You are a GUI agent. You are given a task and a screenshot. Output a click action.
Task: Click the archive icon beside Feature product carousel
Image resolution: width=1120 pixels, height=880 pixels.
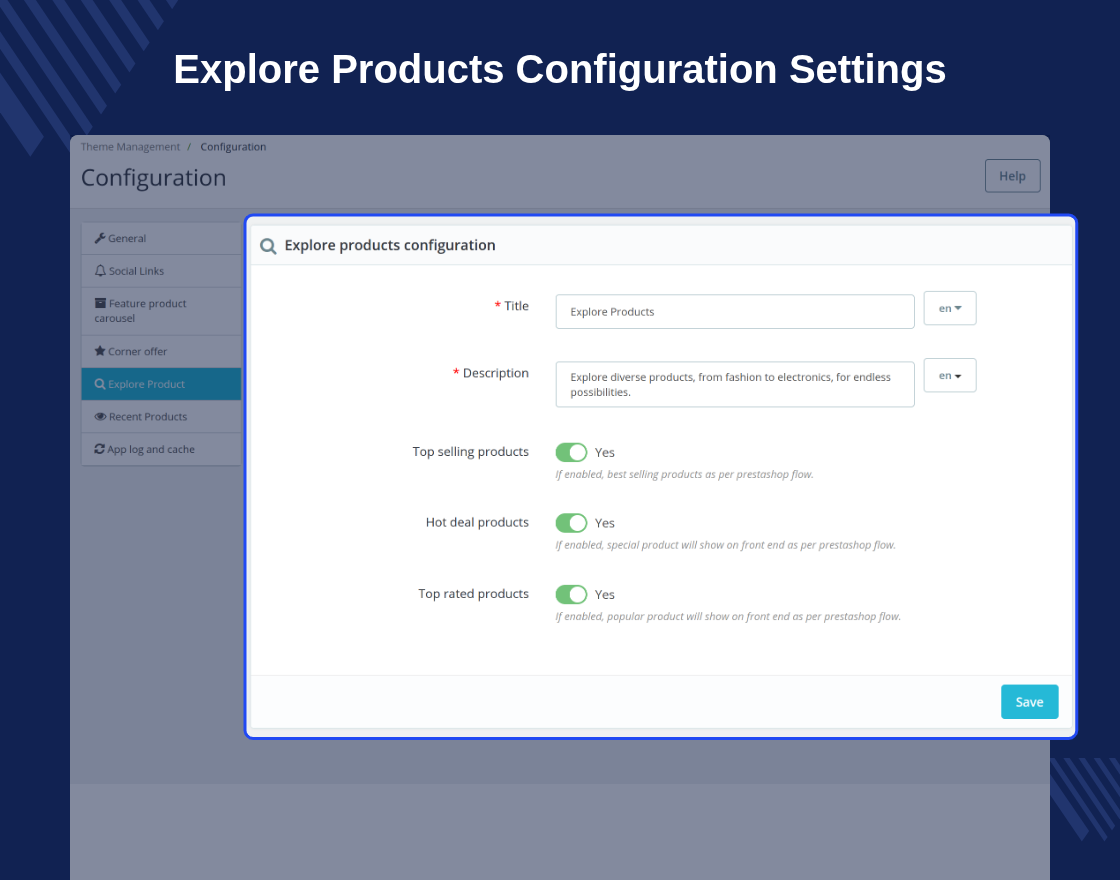click(x=100, y=304)
